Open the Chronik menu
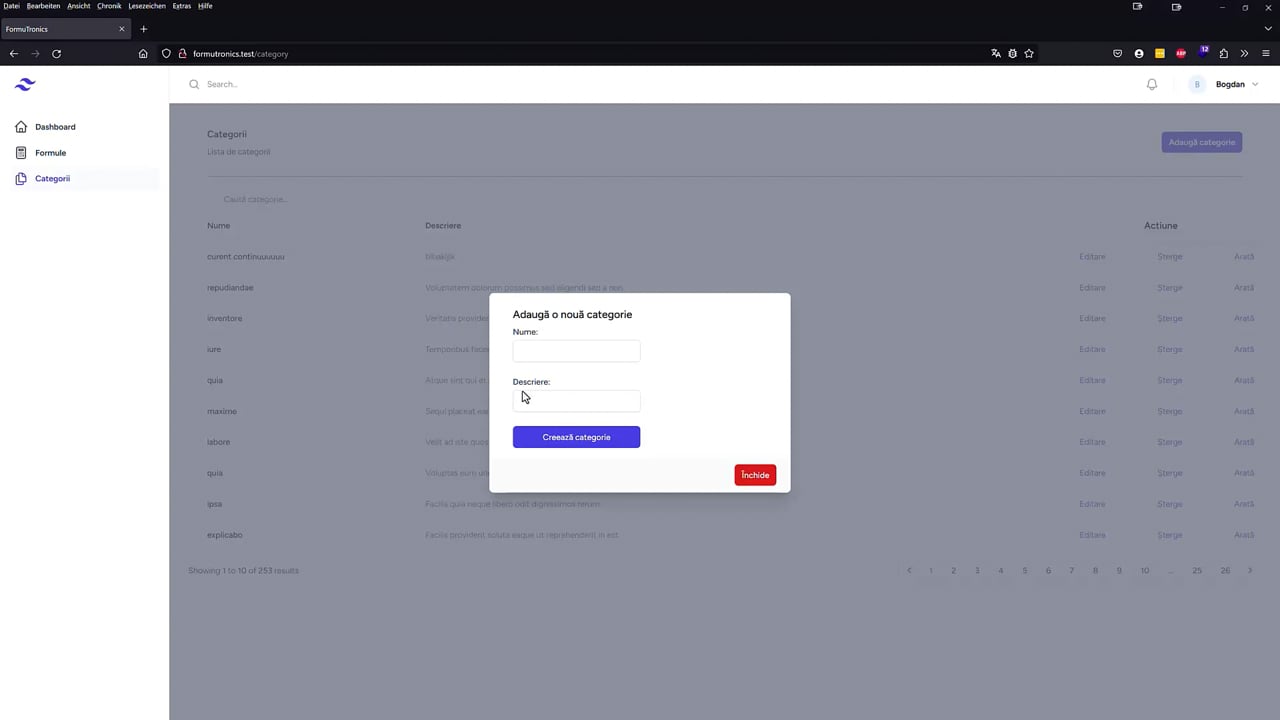 (109, 6)
